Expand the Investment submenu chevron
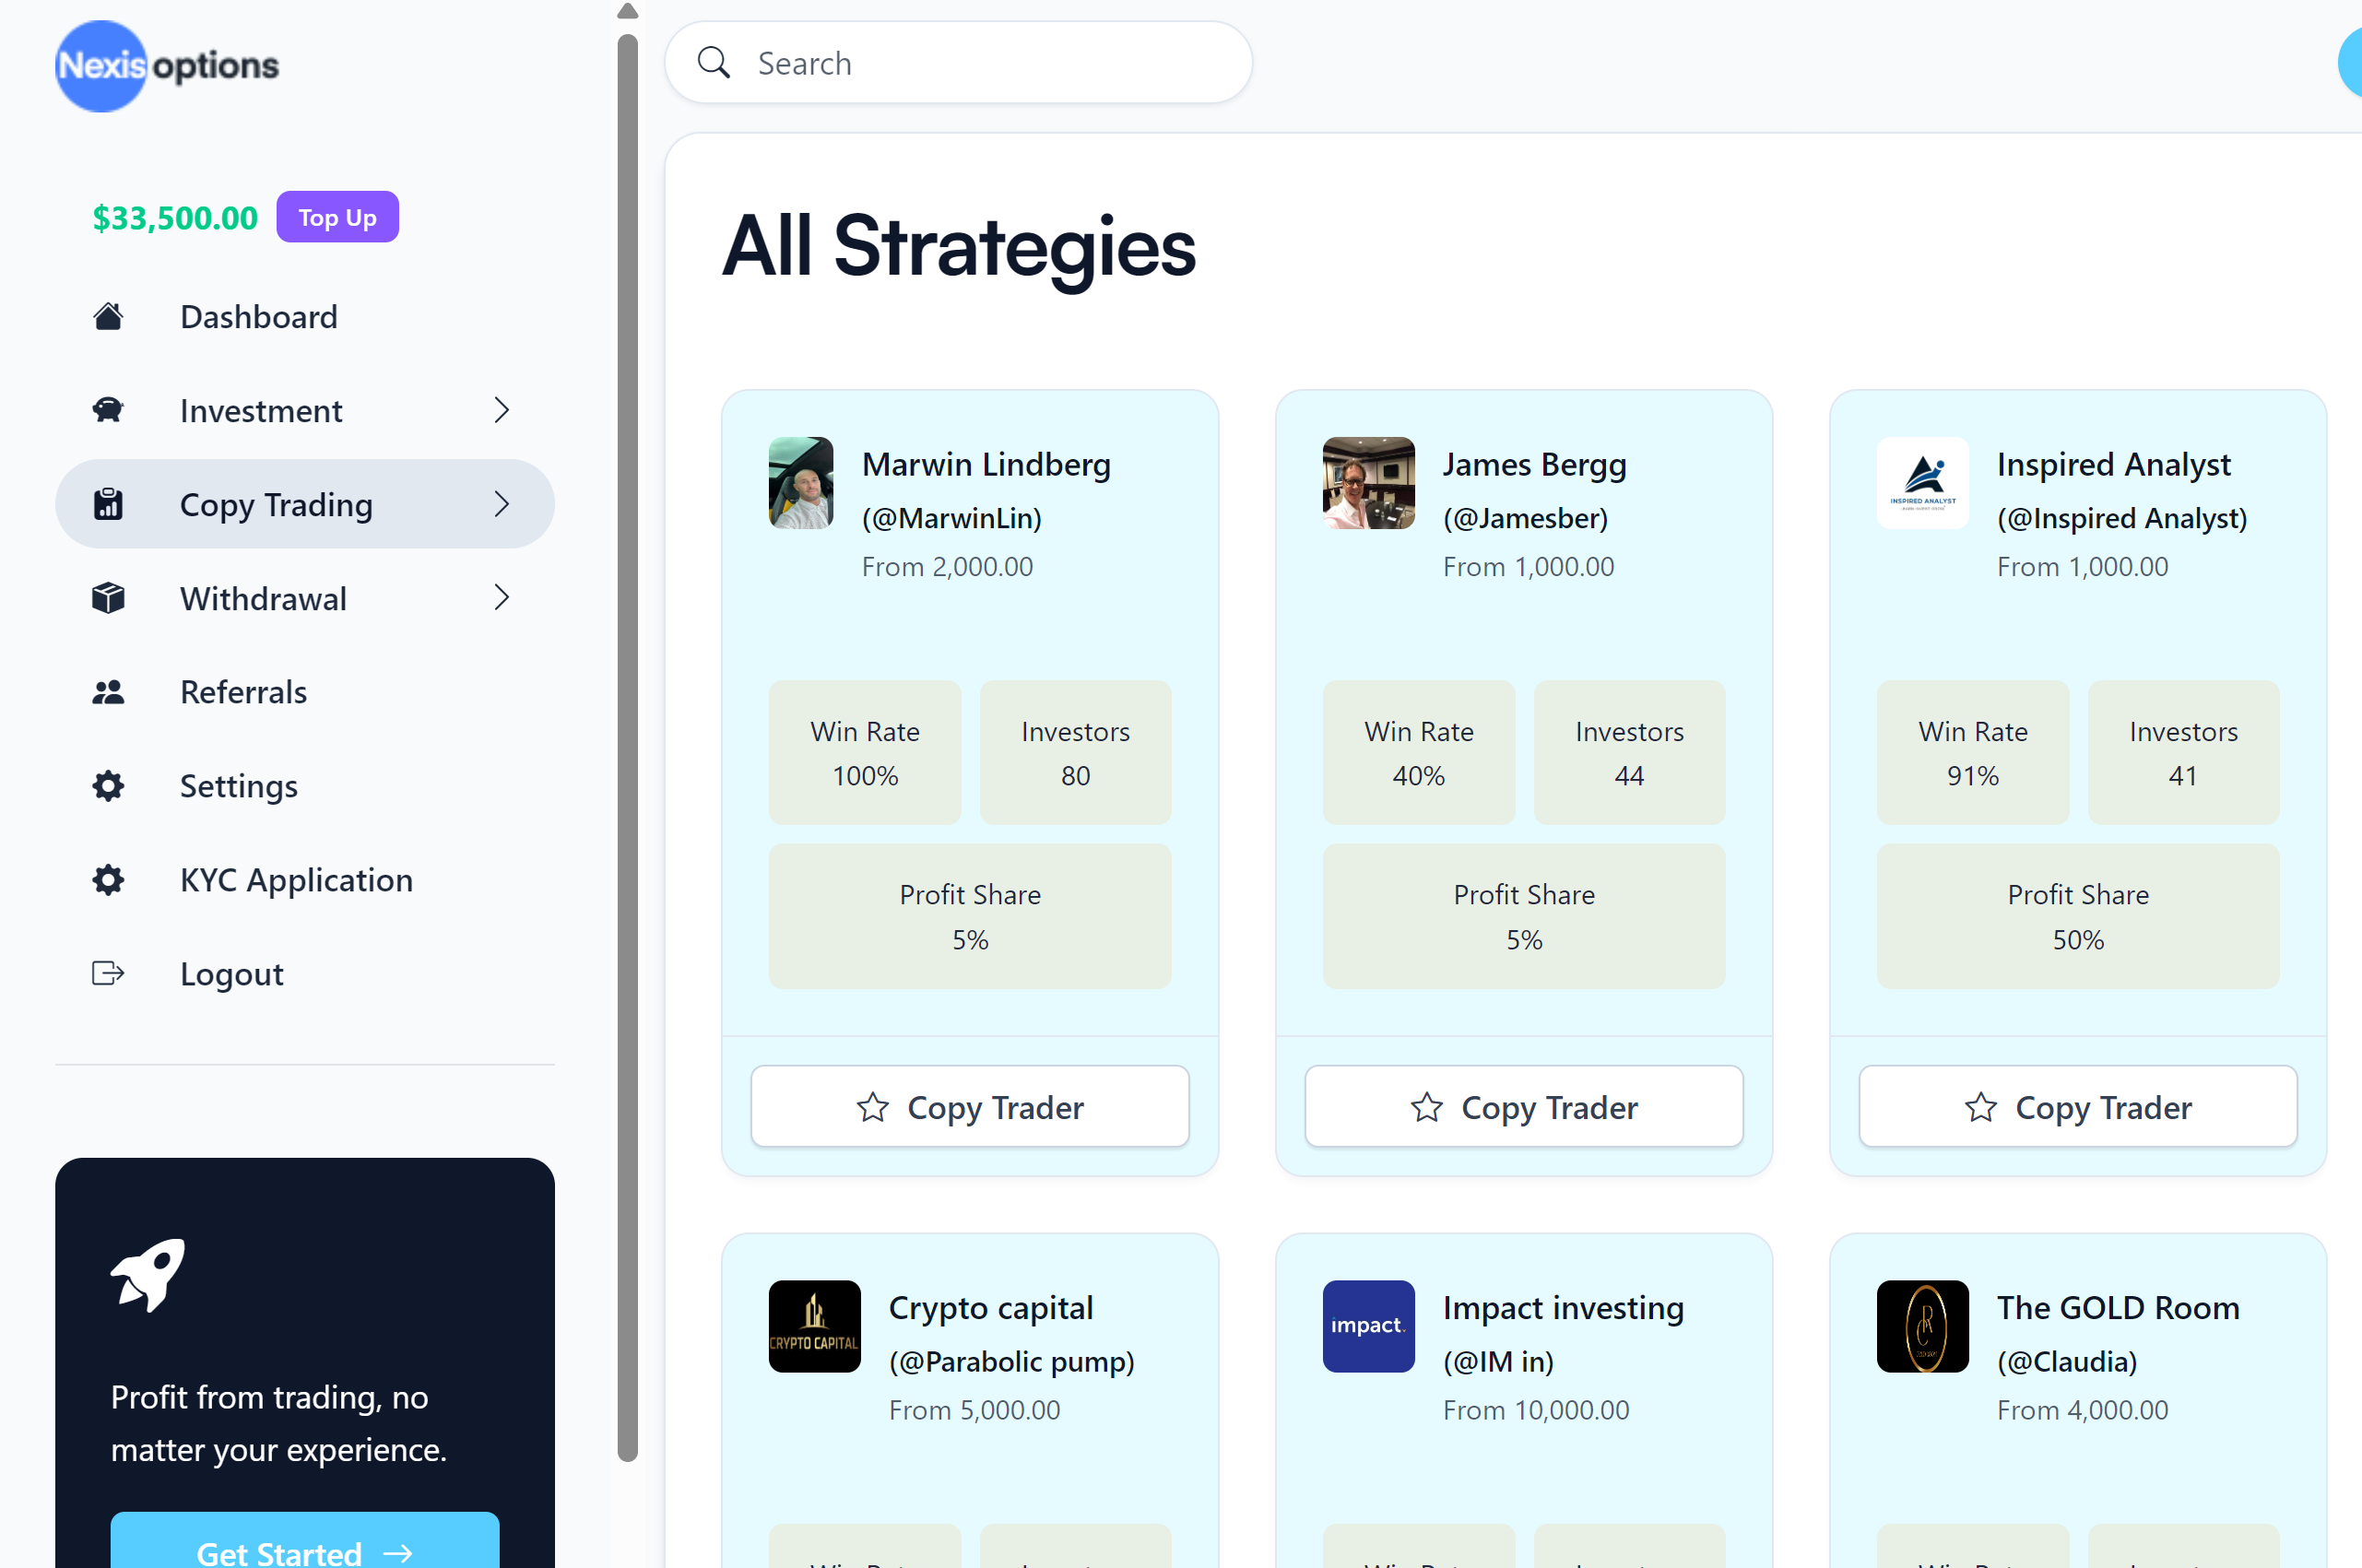 [502, 410]
